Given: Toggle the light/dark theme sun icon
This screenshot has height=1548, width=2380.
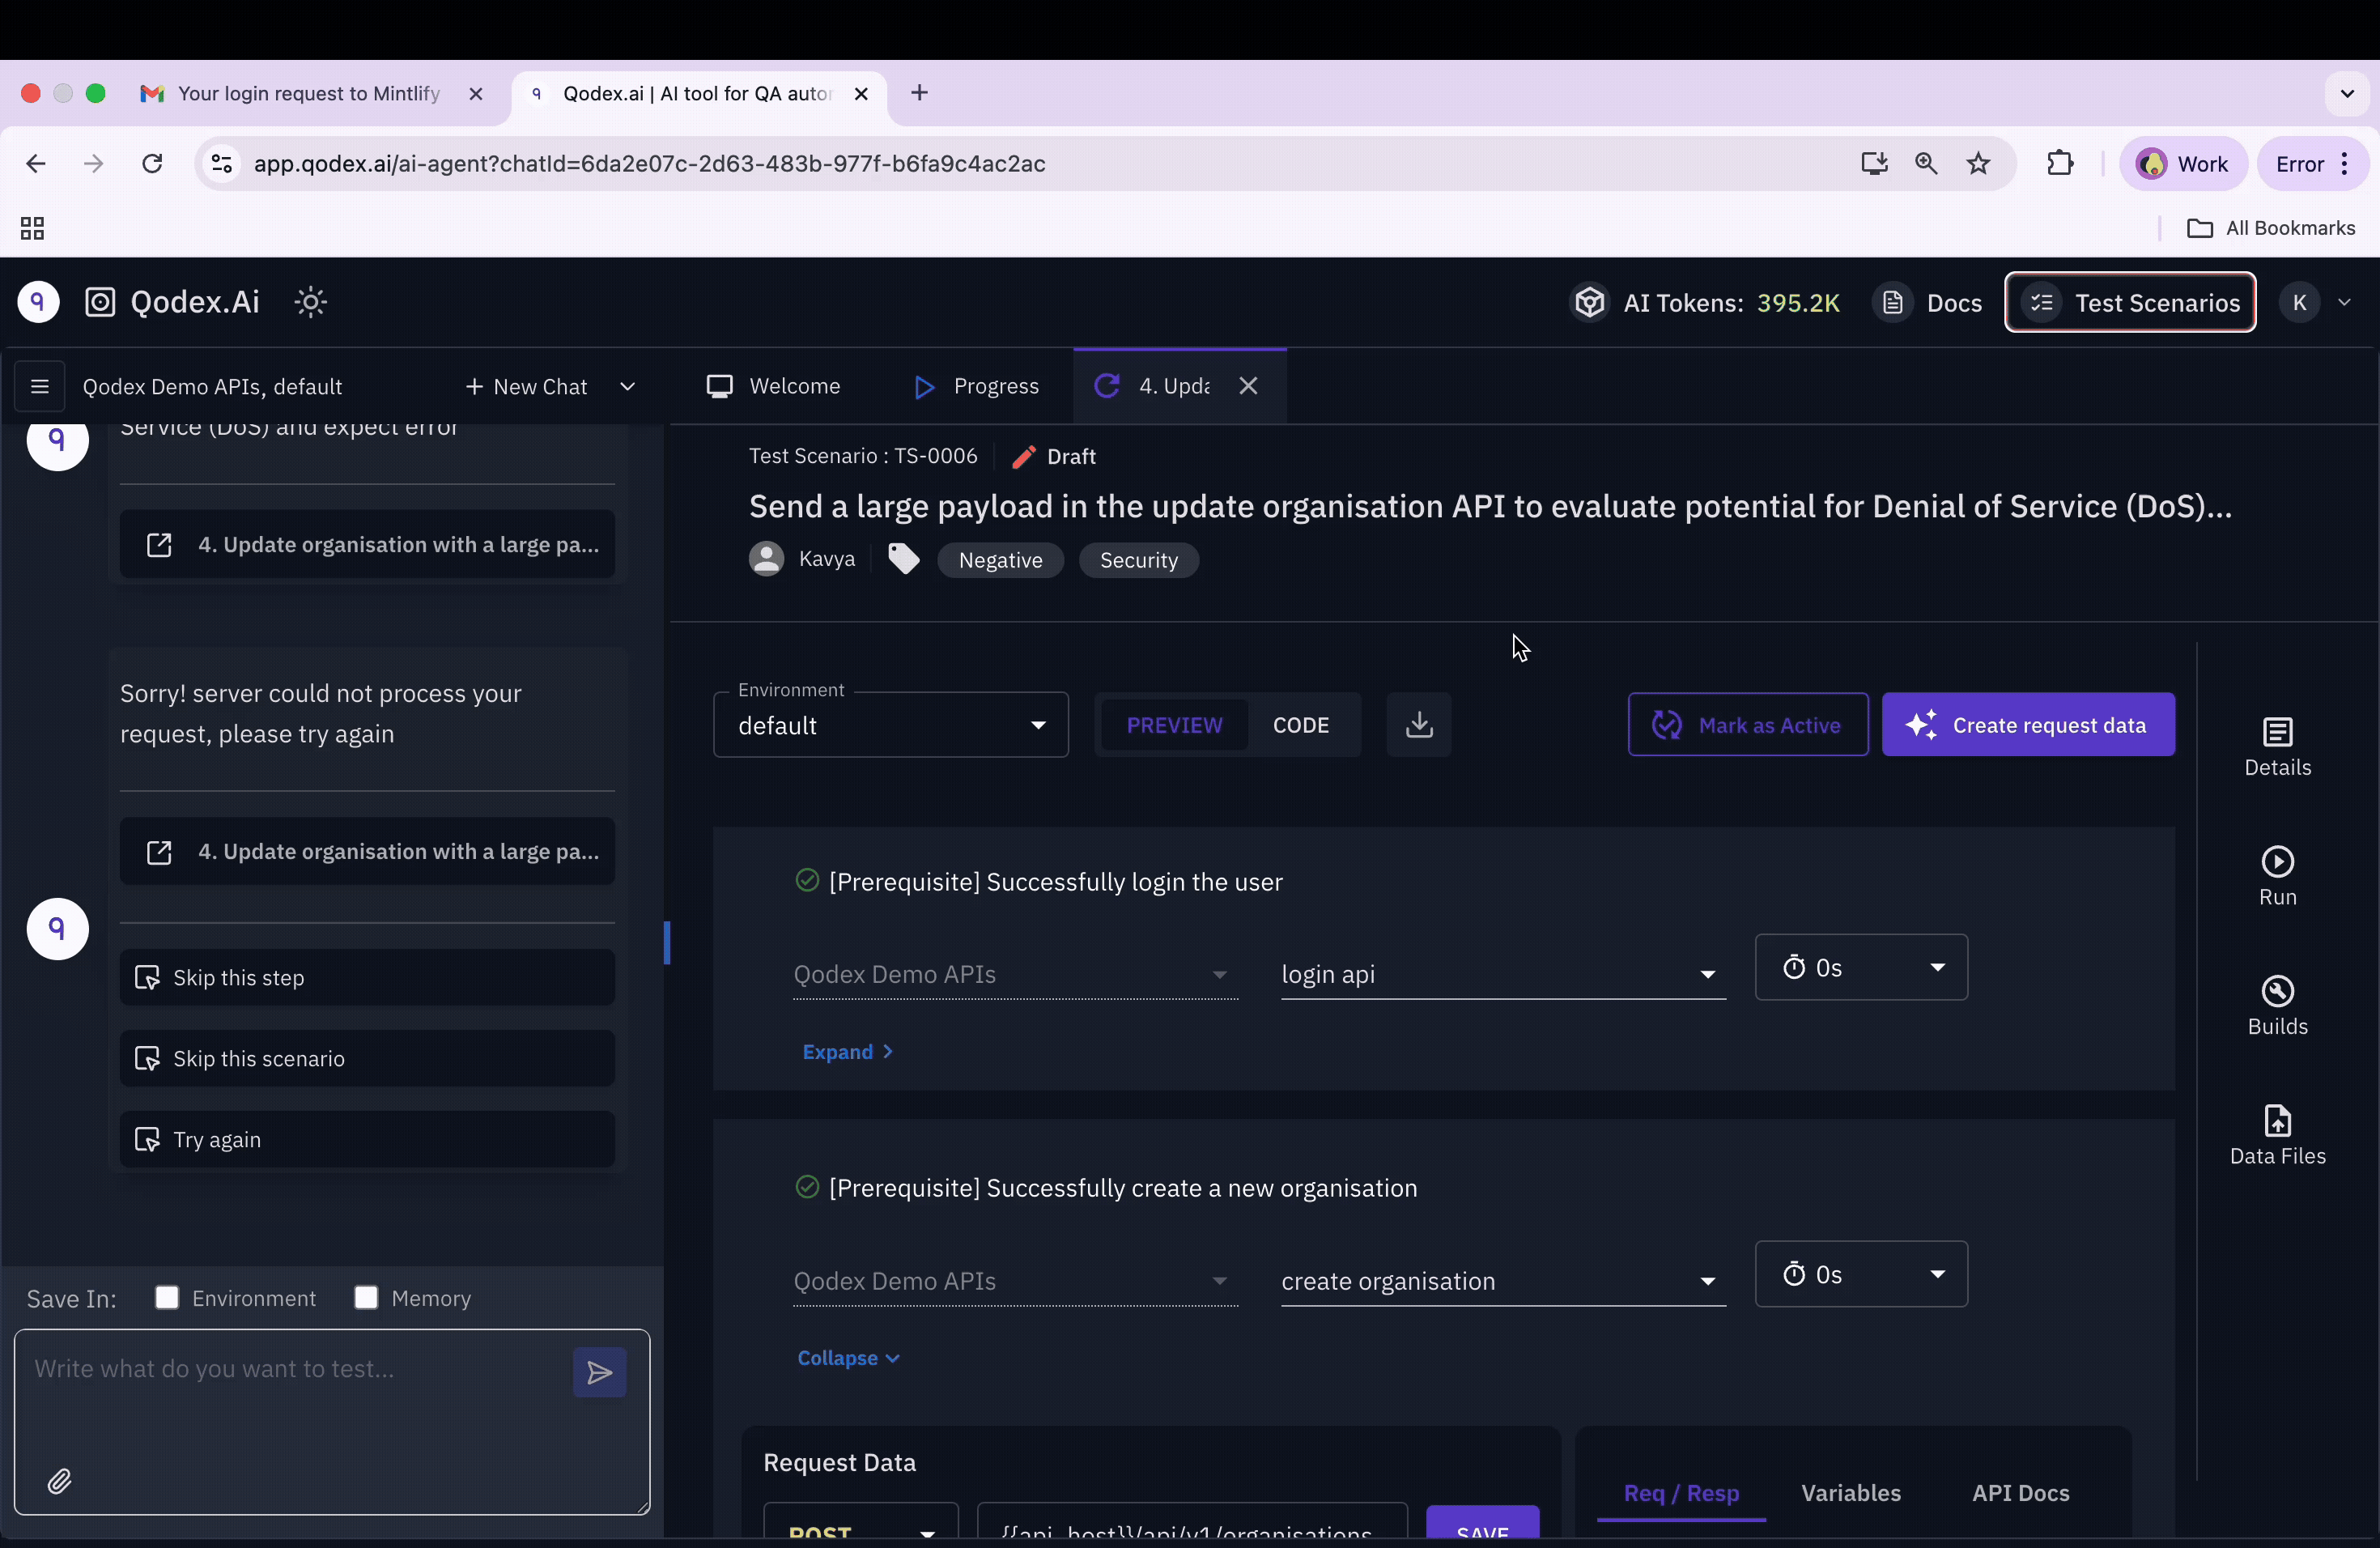Looking at the screenshot, I should 311,302.
